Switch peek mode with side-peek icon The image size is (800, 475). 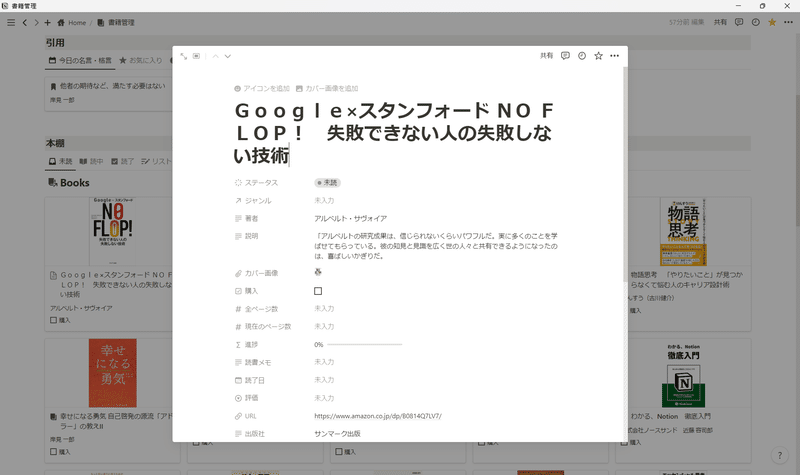[196, 56]
